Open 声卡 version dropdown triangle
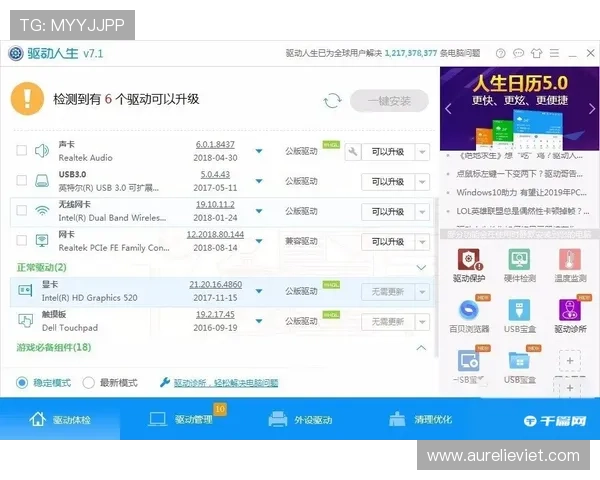Screen dimensions: 600x480 tap(259, 151)
